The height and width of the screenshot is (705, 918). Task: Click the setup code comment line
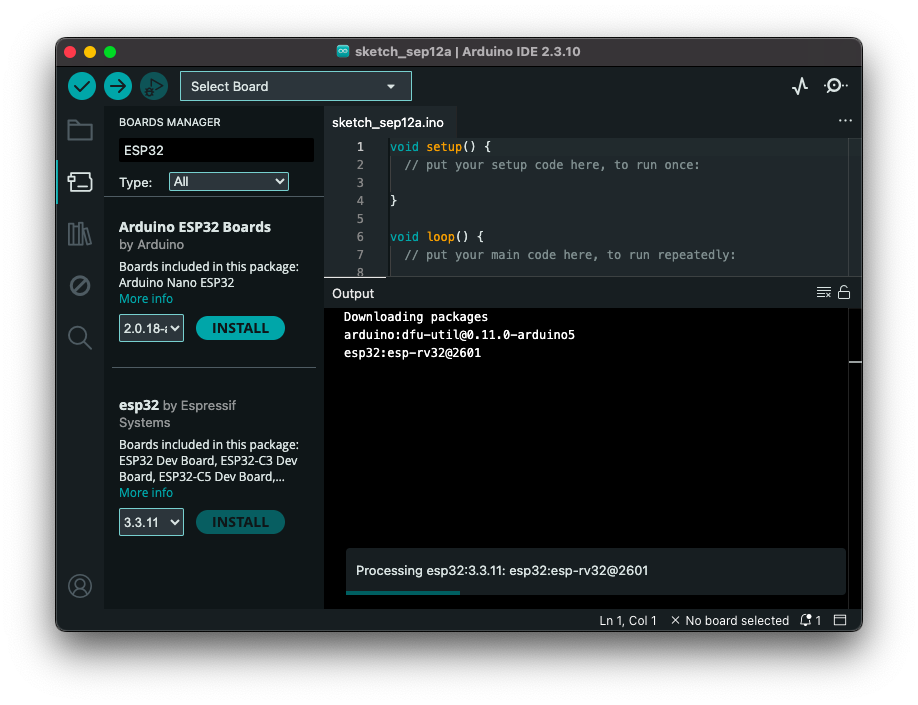tap(552, 165)
